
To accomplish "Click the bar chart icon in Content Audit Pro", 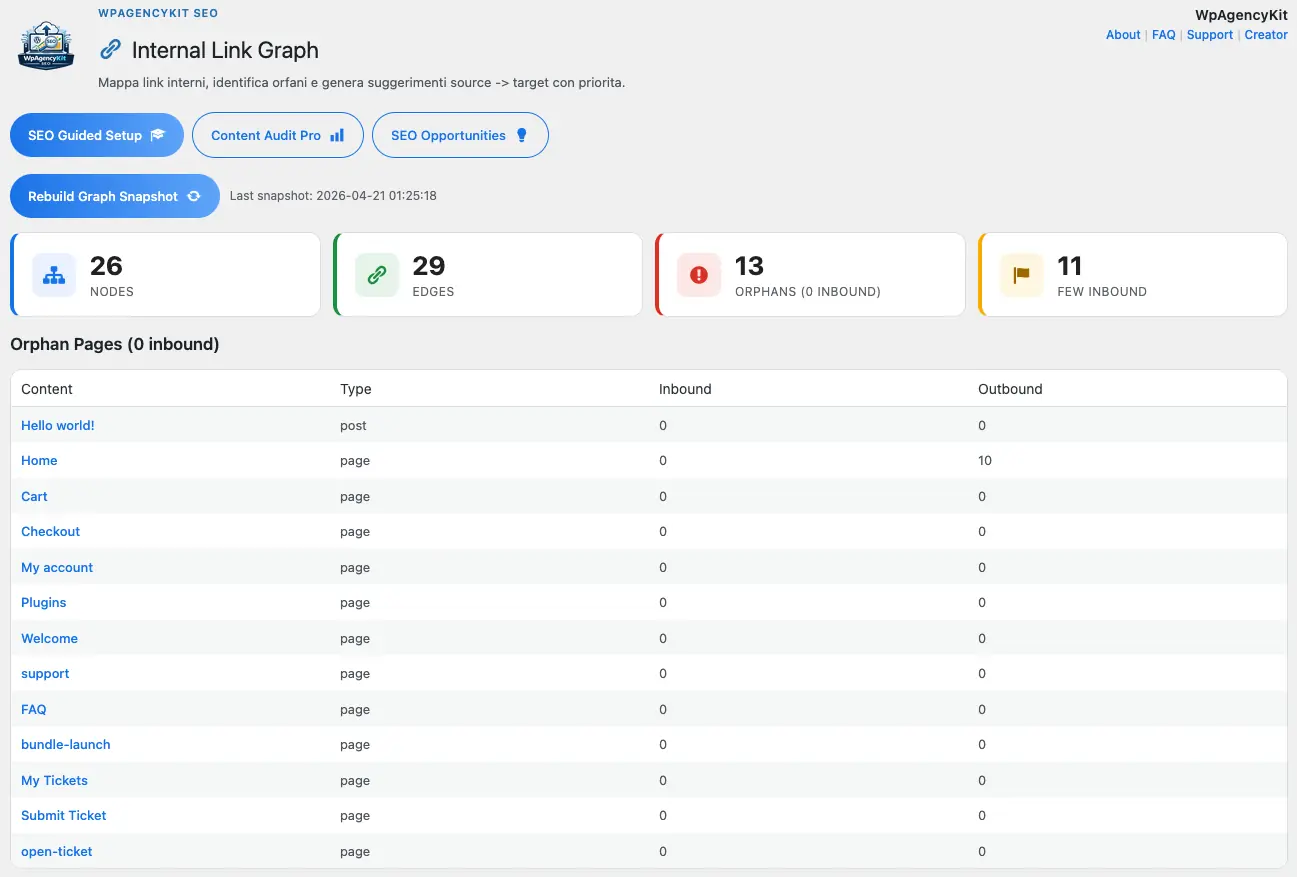I will pos(337,135).
